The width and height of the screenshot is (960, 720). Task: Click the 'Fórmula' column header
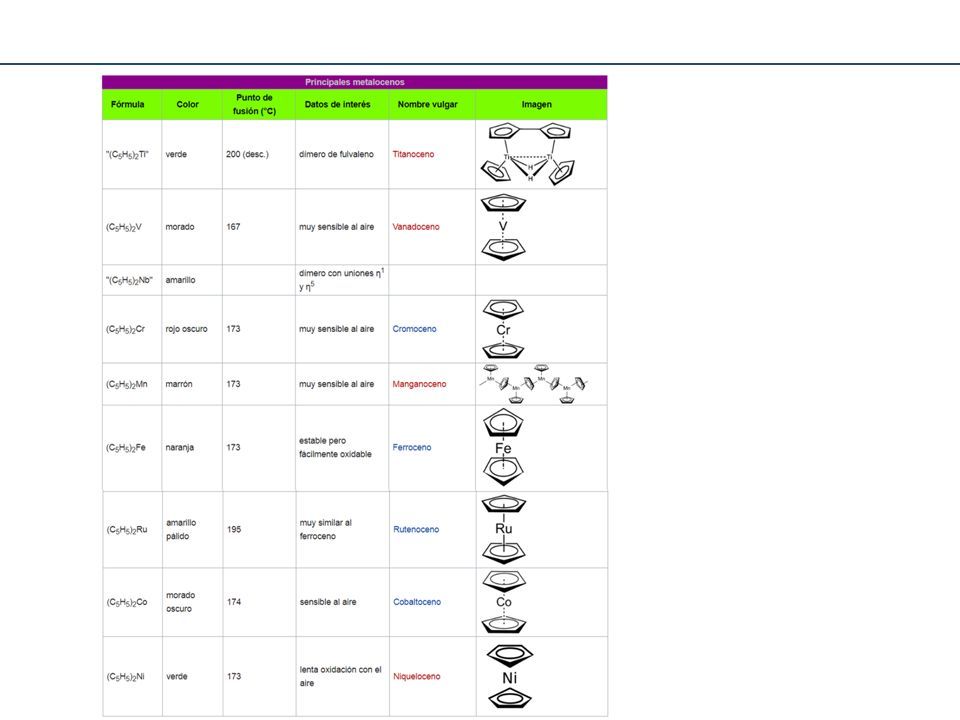point(127,104)
